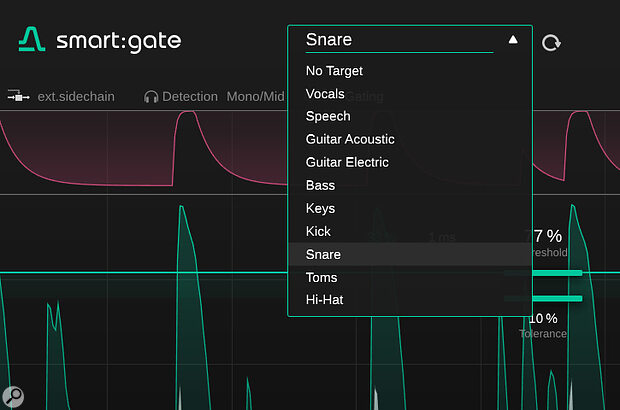Collapse the profile list with the arrow
This screenshot has height=410, width=620.
(513, 40)
